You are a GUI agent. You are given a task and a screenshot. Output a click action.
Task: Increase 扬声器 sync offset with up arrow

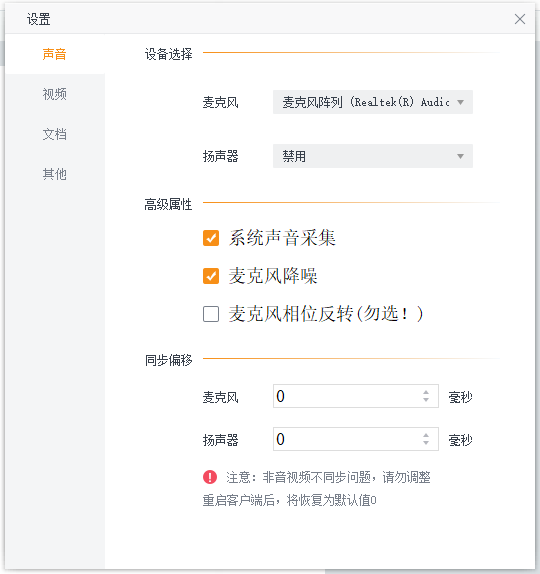pyautogui.click(x=426, y=435)
